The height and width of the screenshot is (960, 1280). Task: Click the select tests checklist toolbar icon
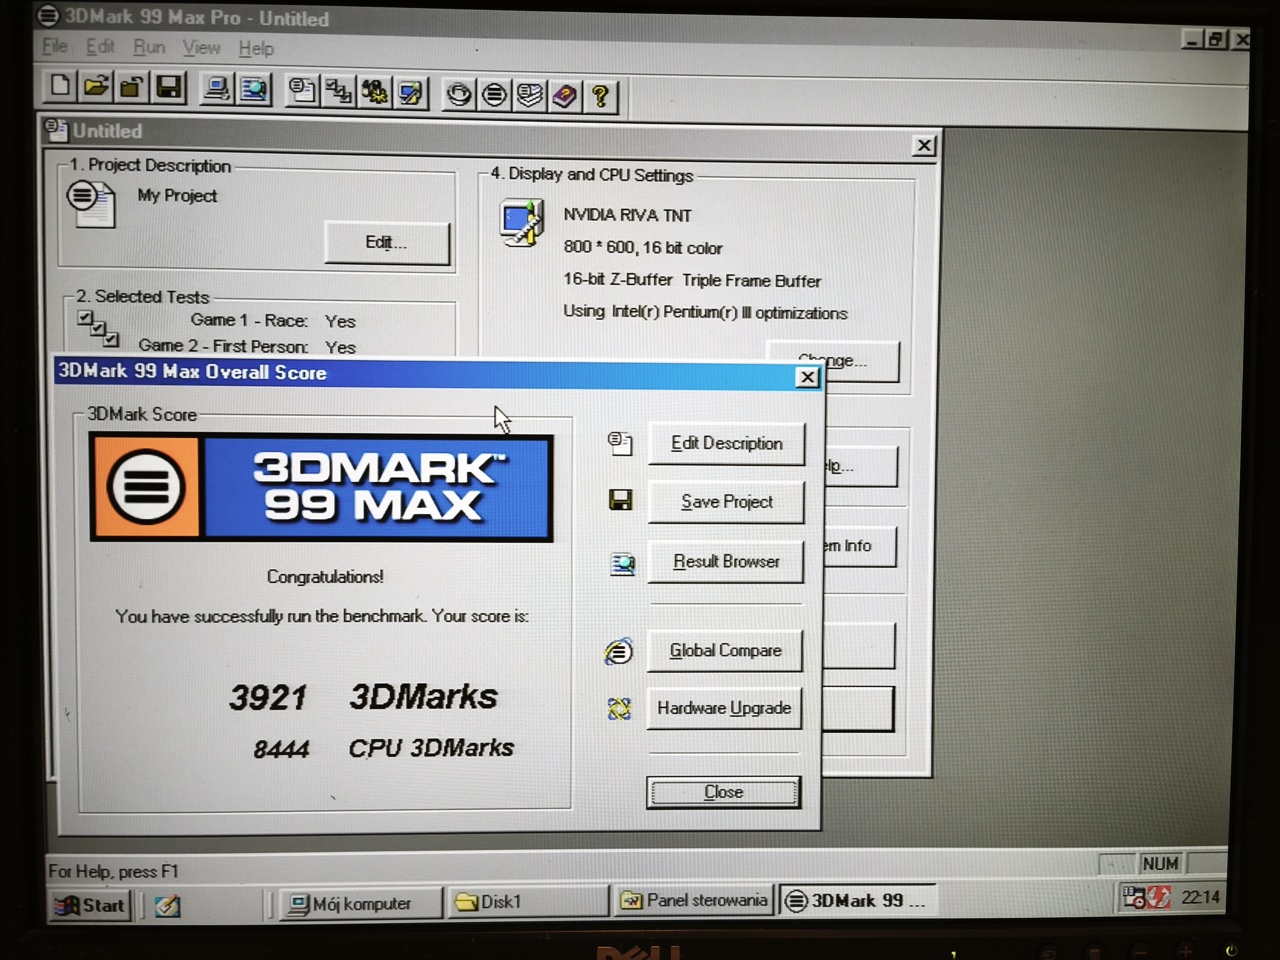339,92
